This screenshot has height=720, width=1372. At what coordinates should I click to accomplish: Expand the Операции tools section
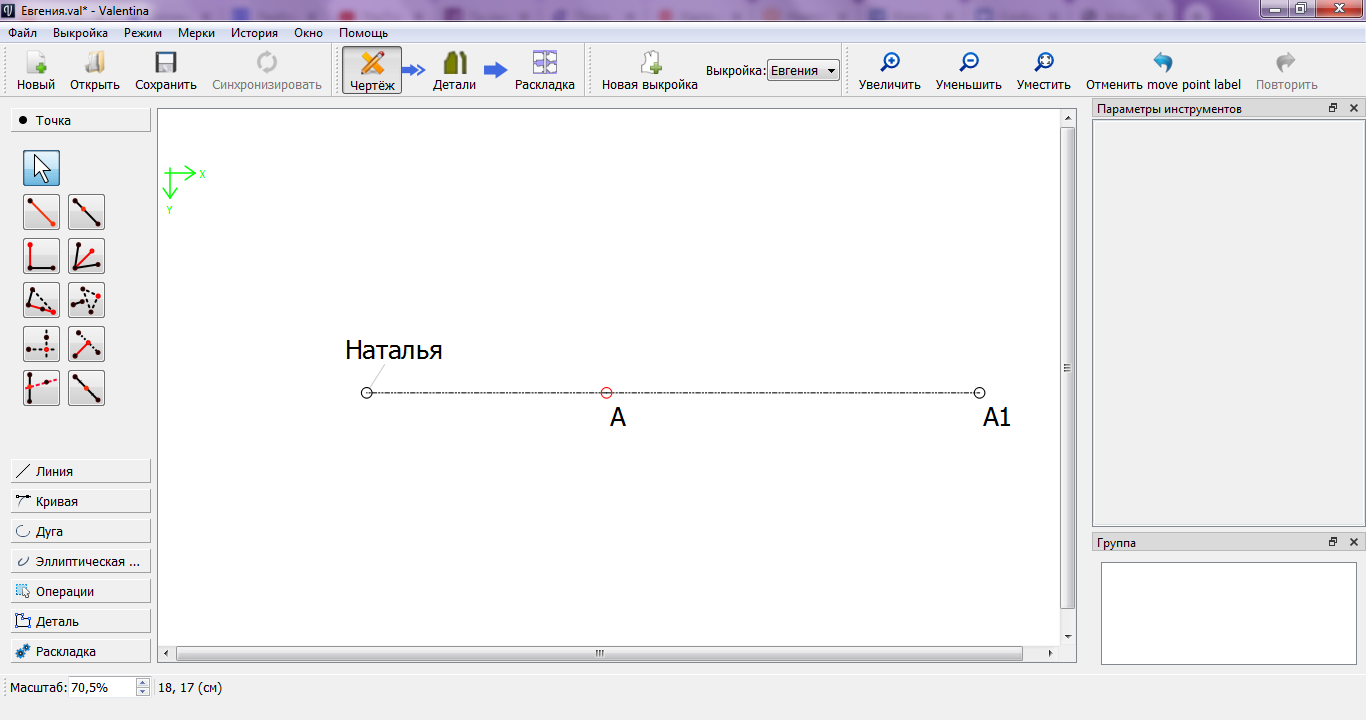click(81, 591)
